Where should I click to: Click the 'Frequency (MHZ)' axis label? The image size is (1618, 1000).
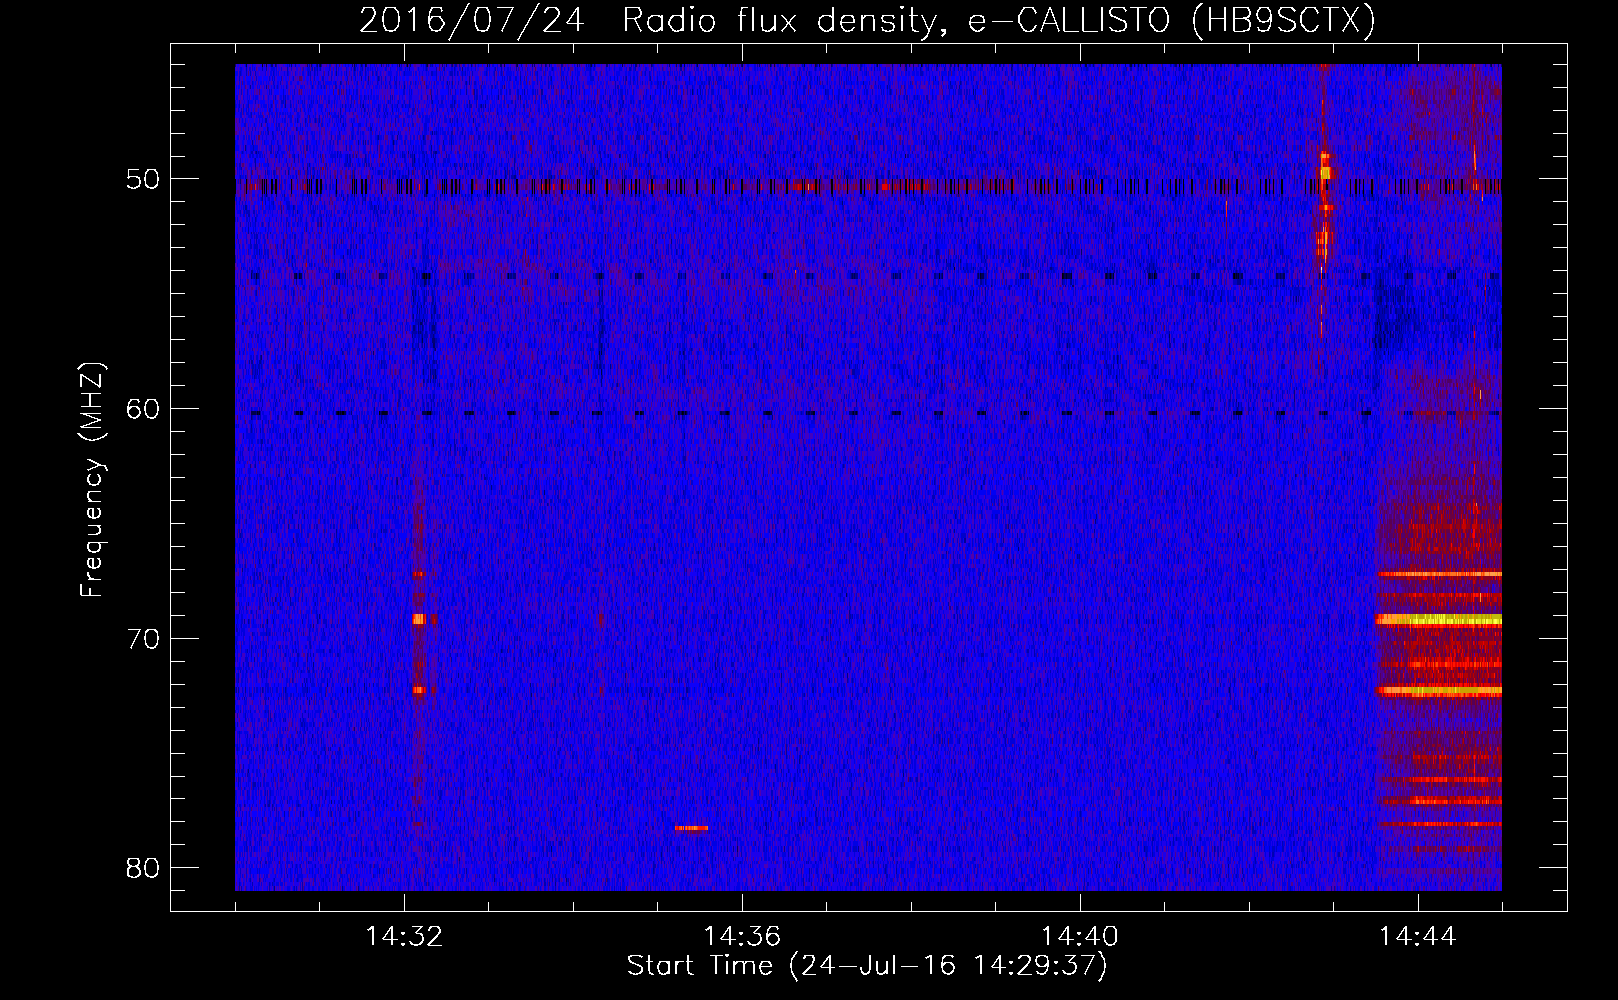92,480
